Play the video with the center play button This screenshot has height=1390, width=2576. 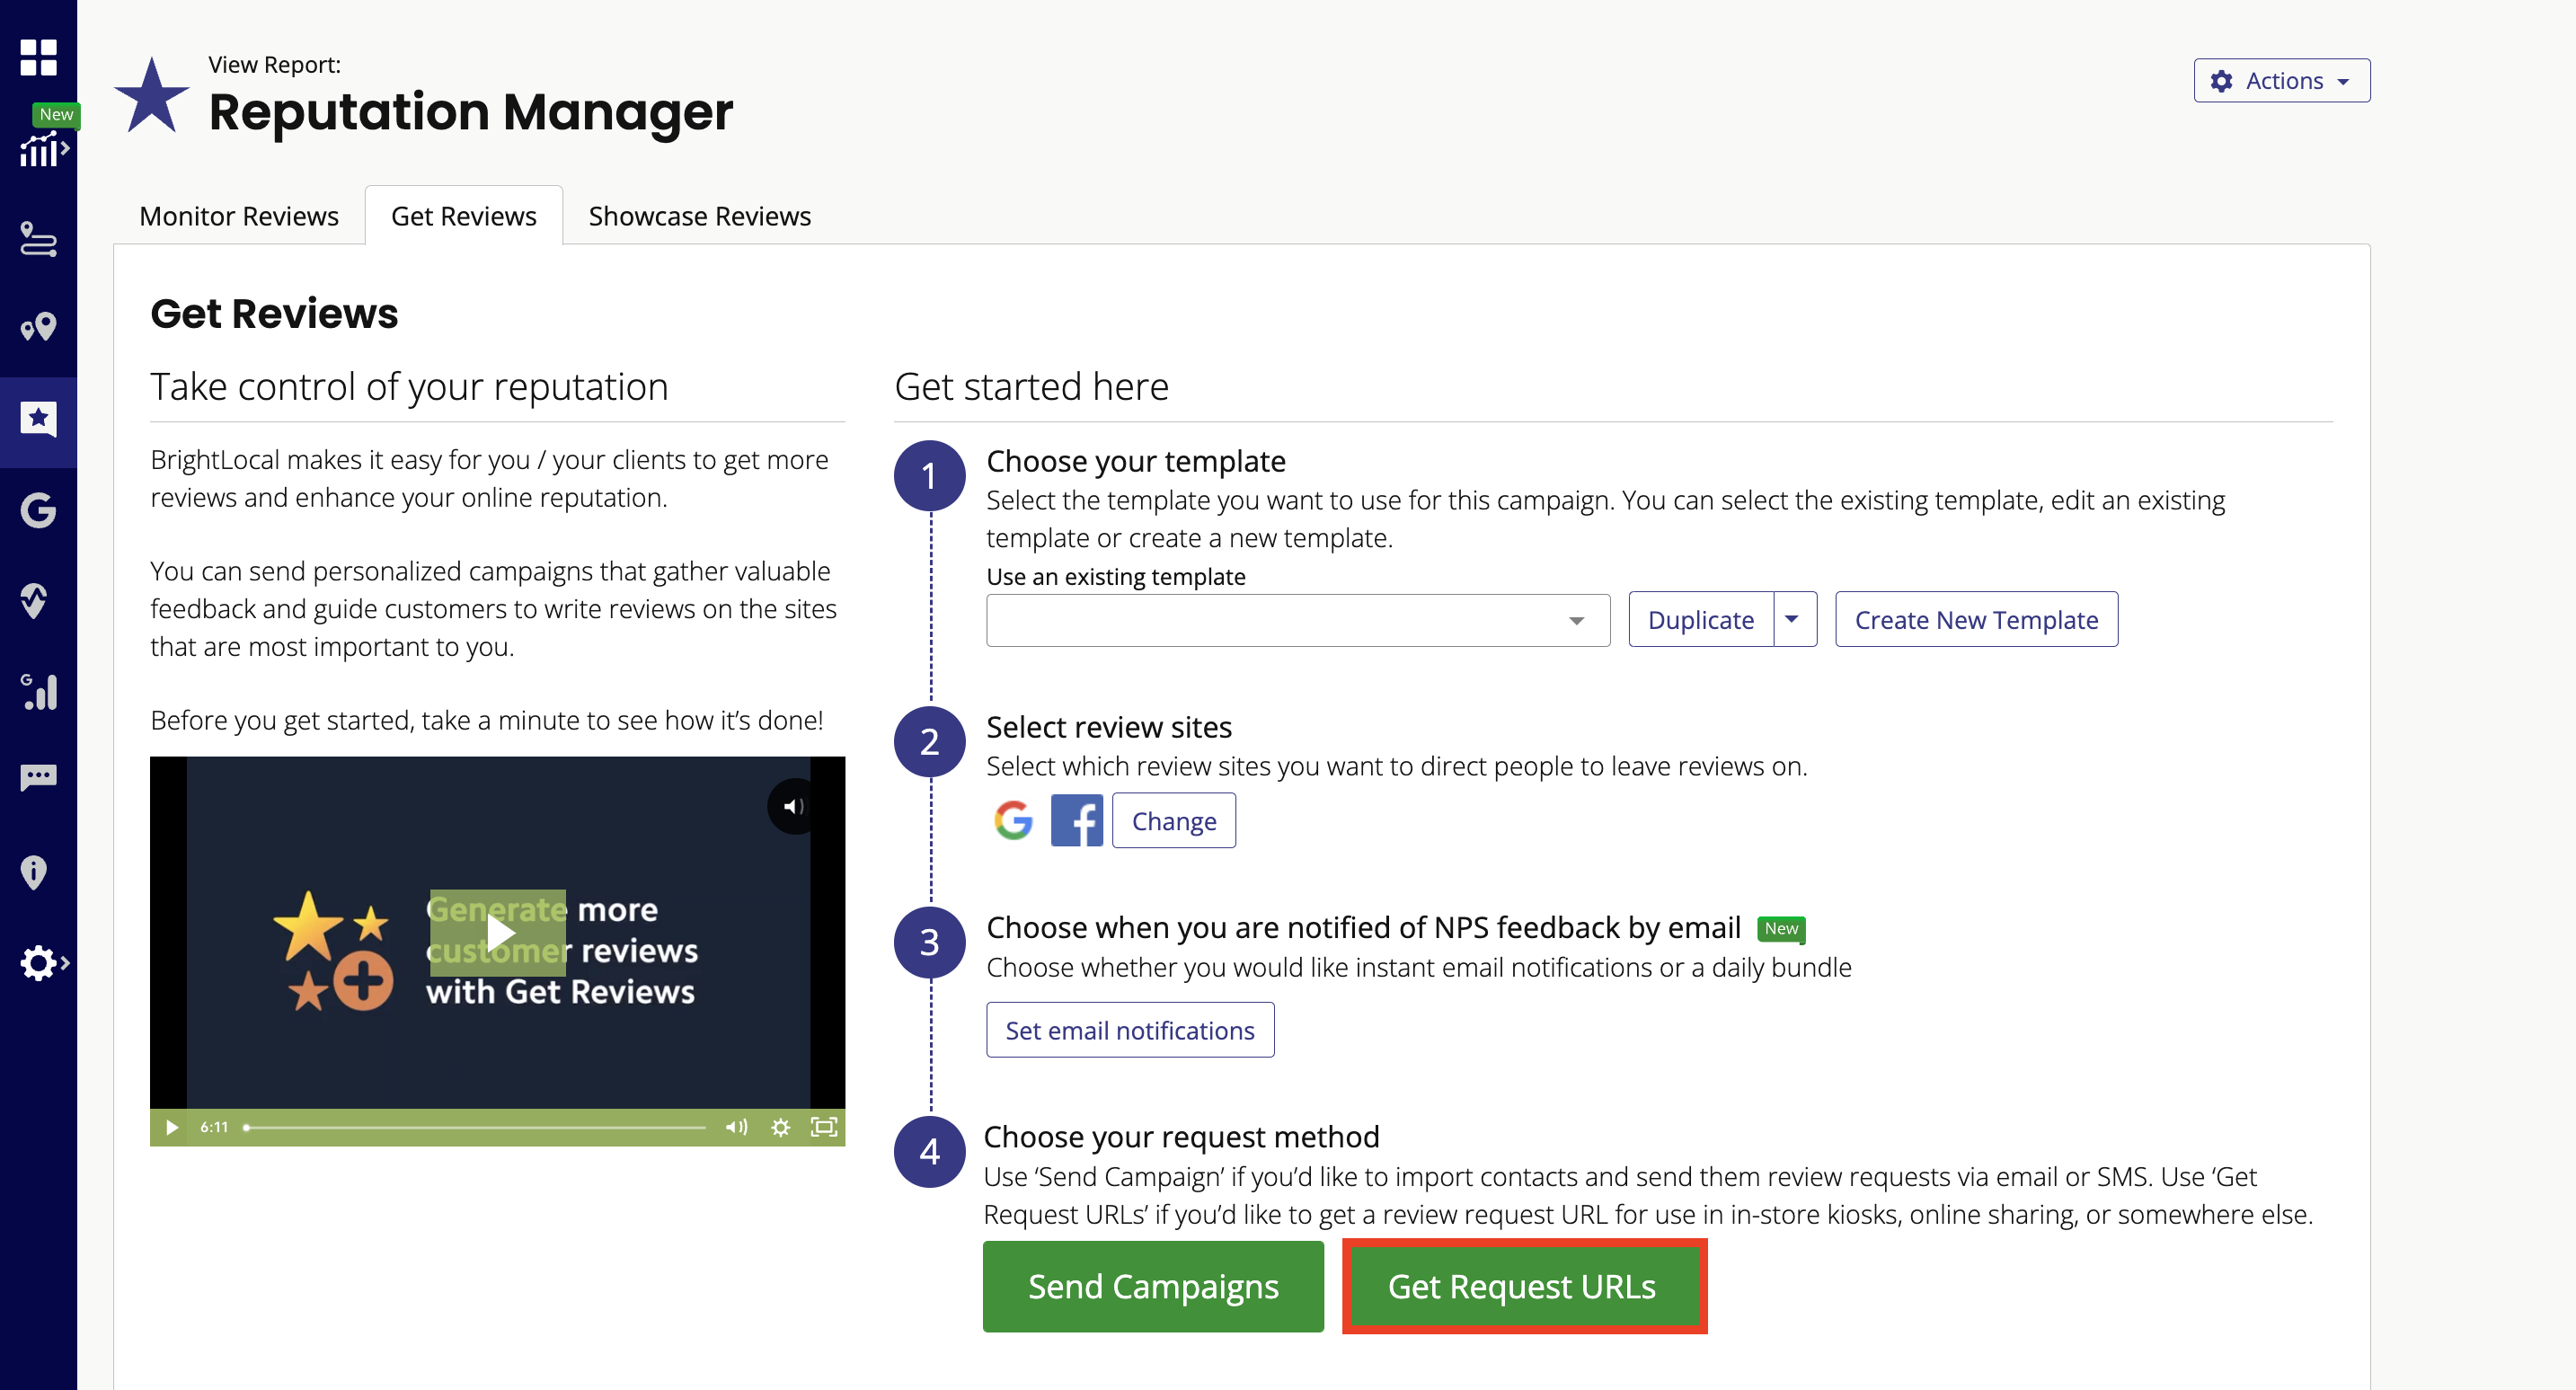click(498, 931)
